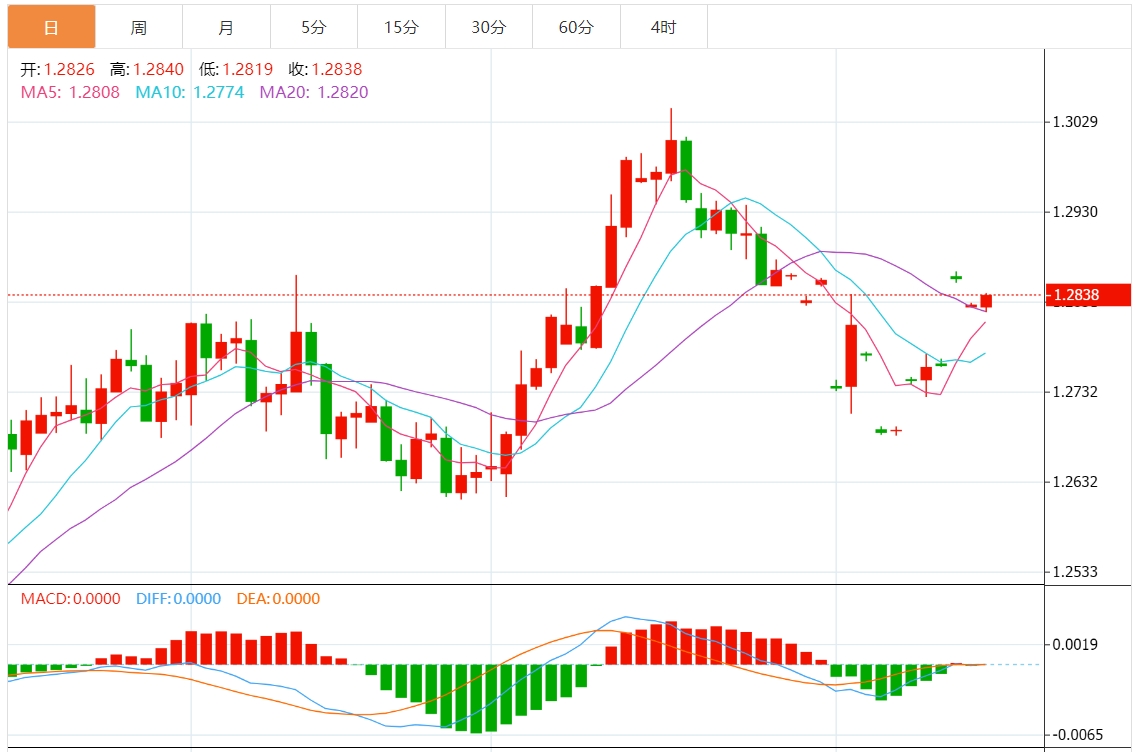The image size is (1146, 752).
Task: Click the 1.2533 price axis label
Action: click(x=1074, y=571)
